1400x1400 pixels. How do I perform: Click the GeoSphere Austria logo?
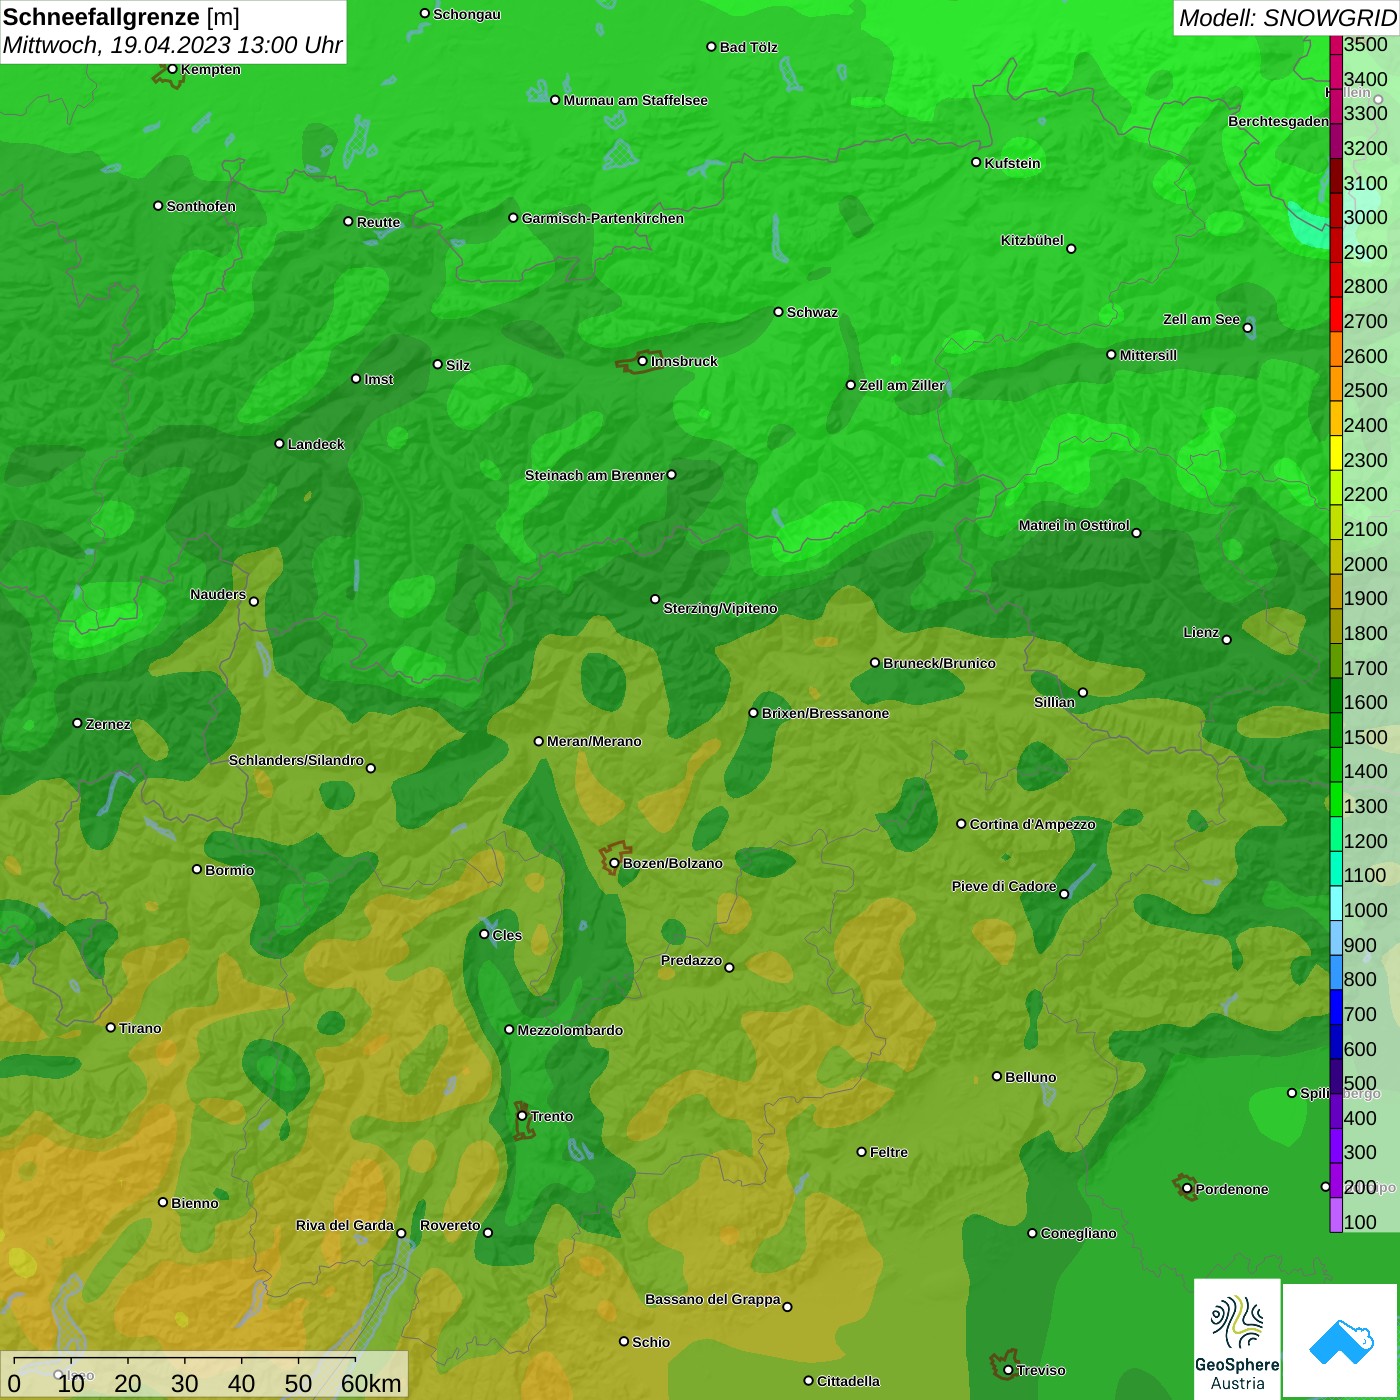1237,1340
